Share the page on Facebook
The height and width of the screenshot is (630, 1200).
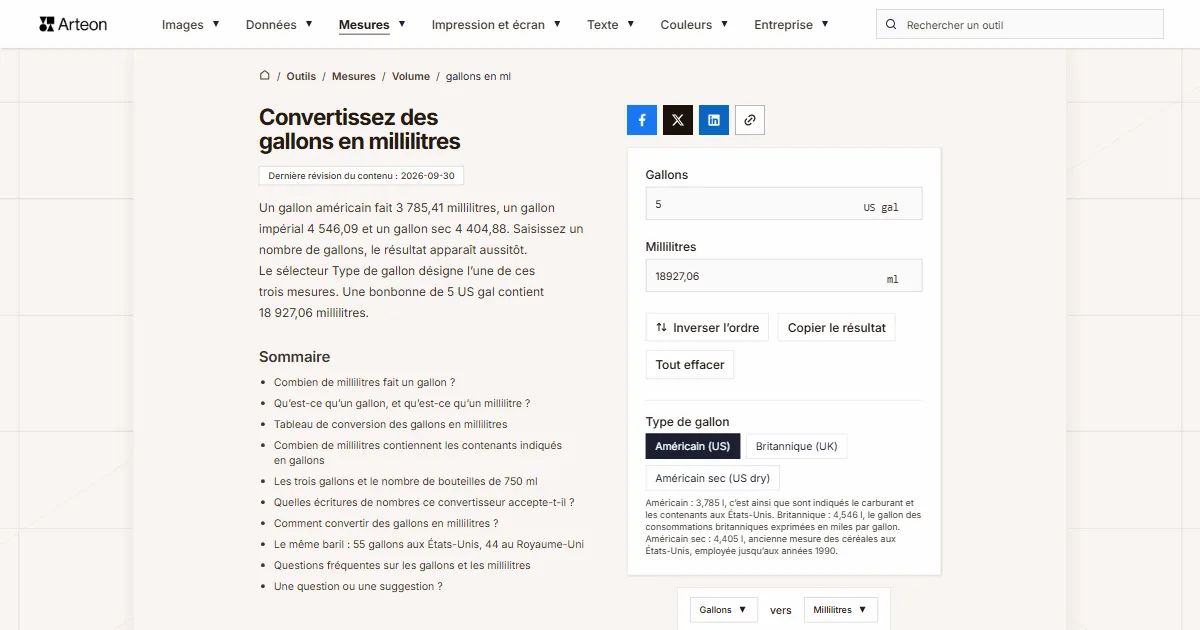click(642, 120)
